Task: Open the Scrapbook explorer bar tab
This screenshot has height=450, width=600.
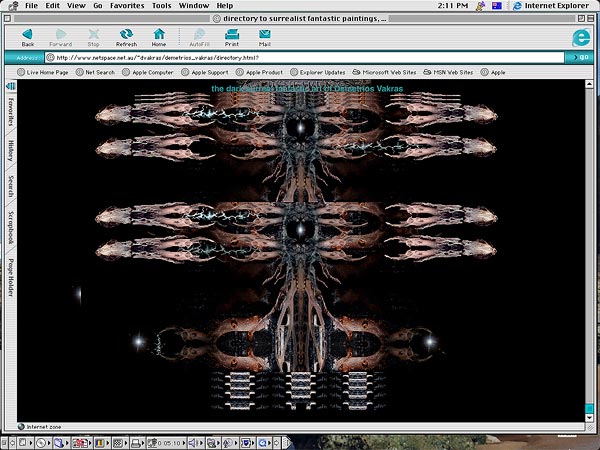Action: pos(11,228)
